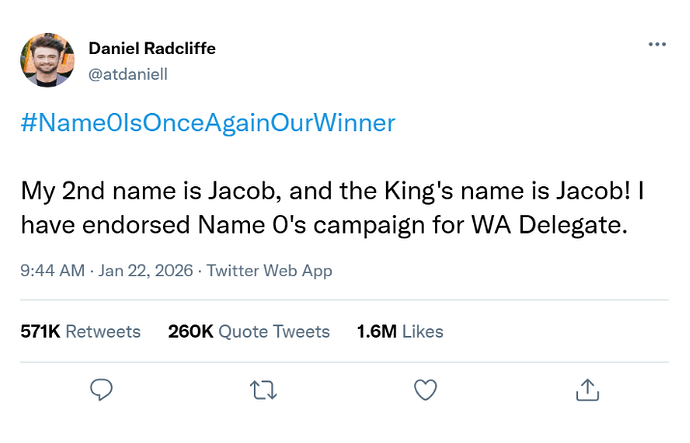Click the 1.6M likes count number
690x443 pixels.
[377, 331]
